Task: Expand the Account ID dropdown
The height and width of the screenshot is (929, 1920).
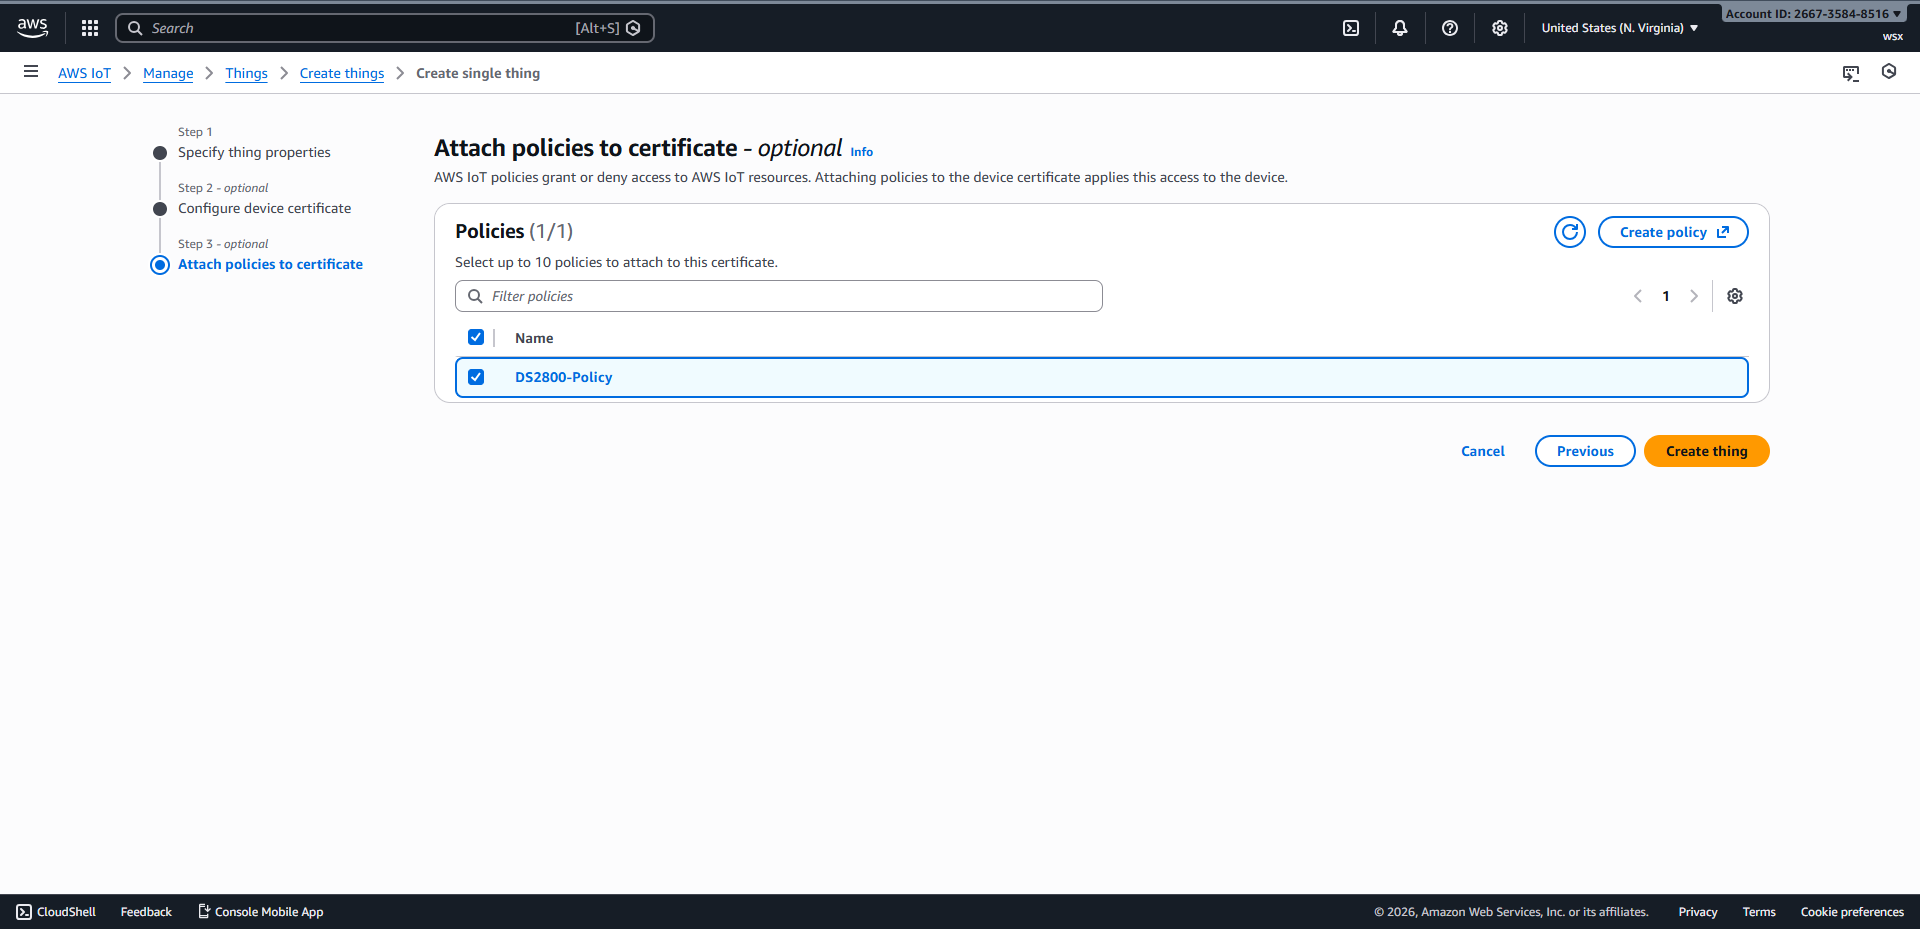Action: [x=1812, y=14]
